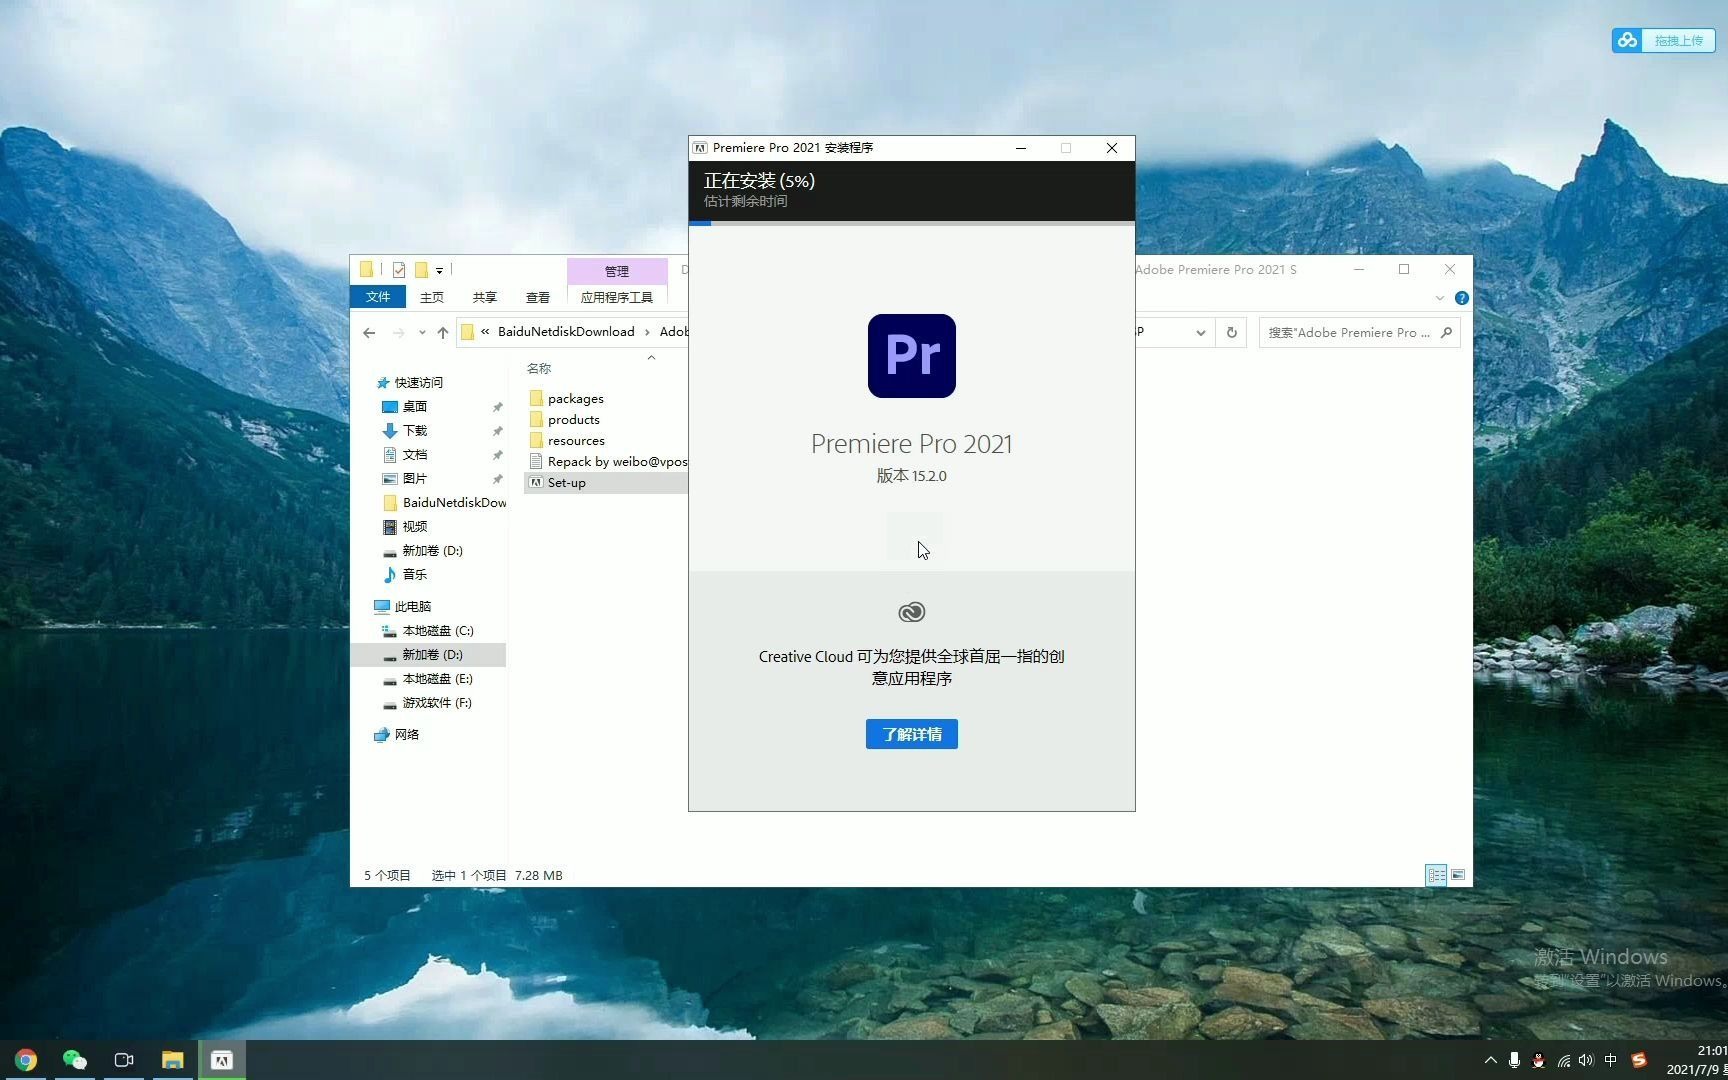The width and height of the screenshot is (1728, 1080).
Task: Select 本地磁盘 (C:) drive
Action: [438, 631]
